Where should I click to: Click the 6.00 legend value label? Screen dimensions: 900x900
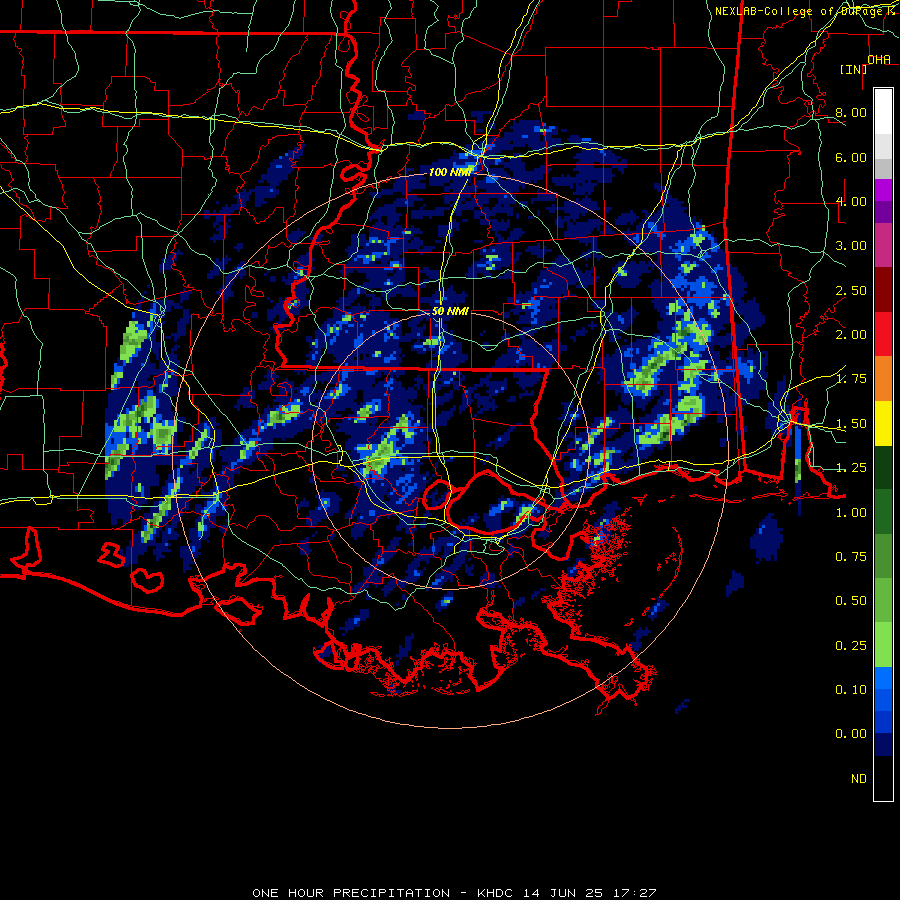click(851, 157)
